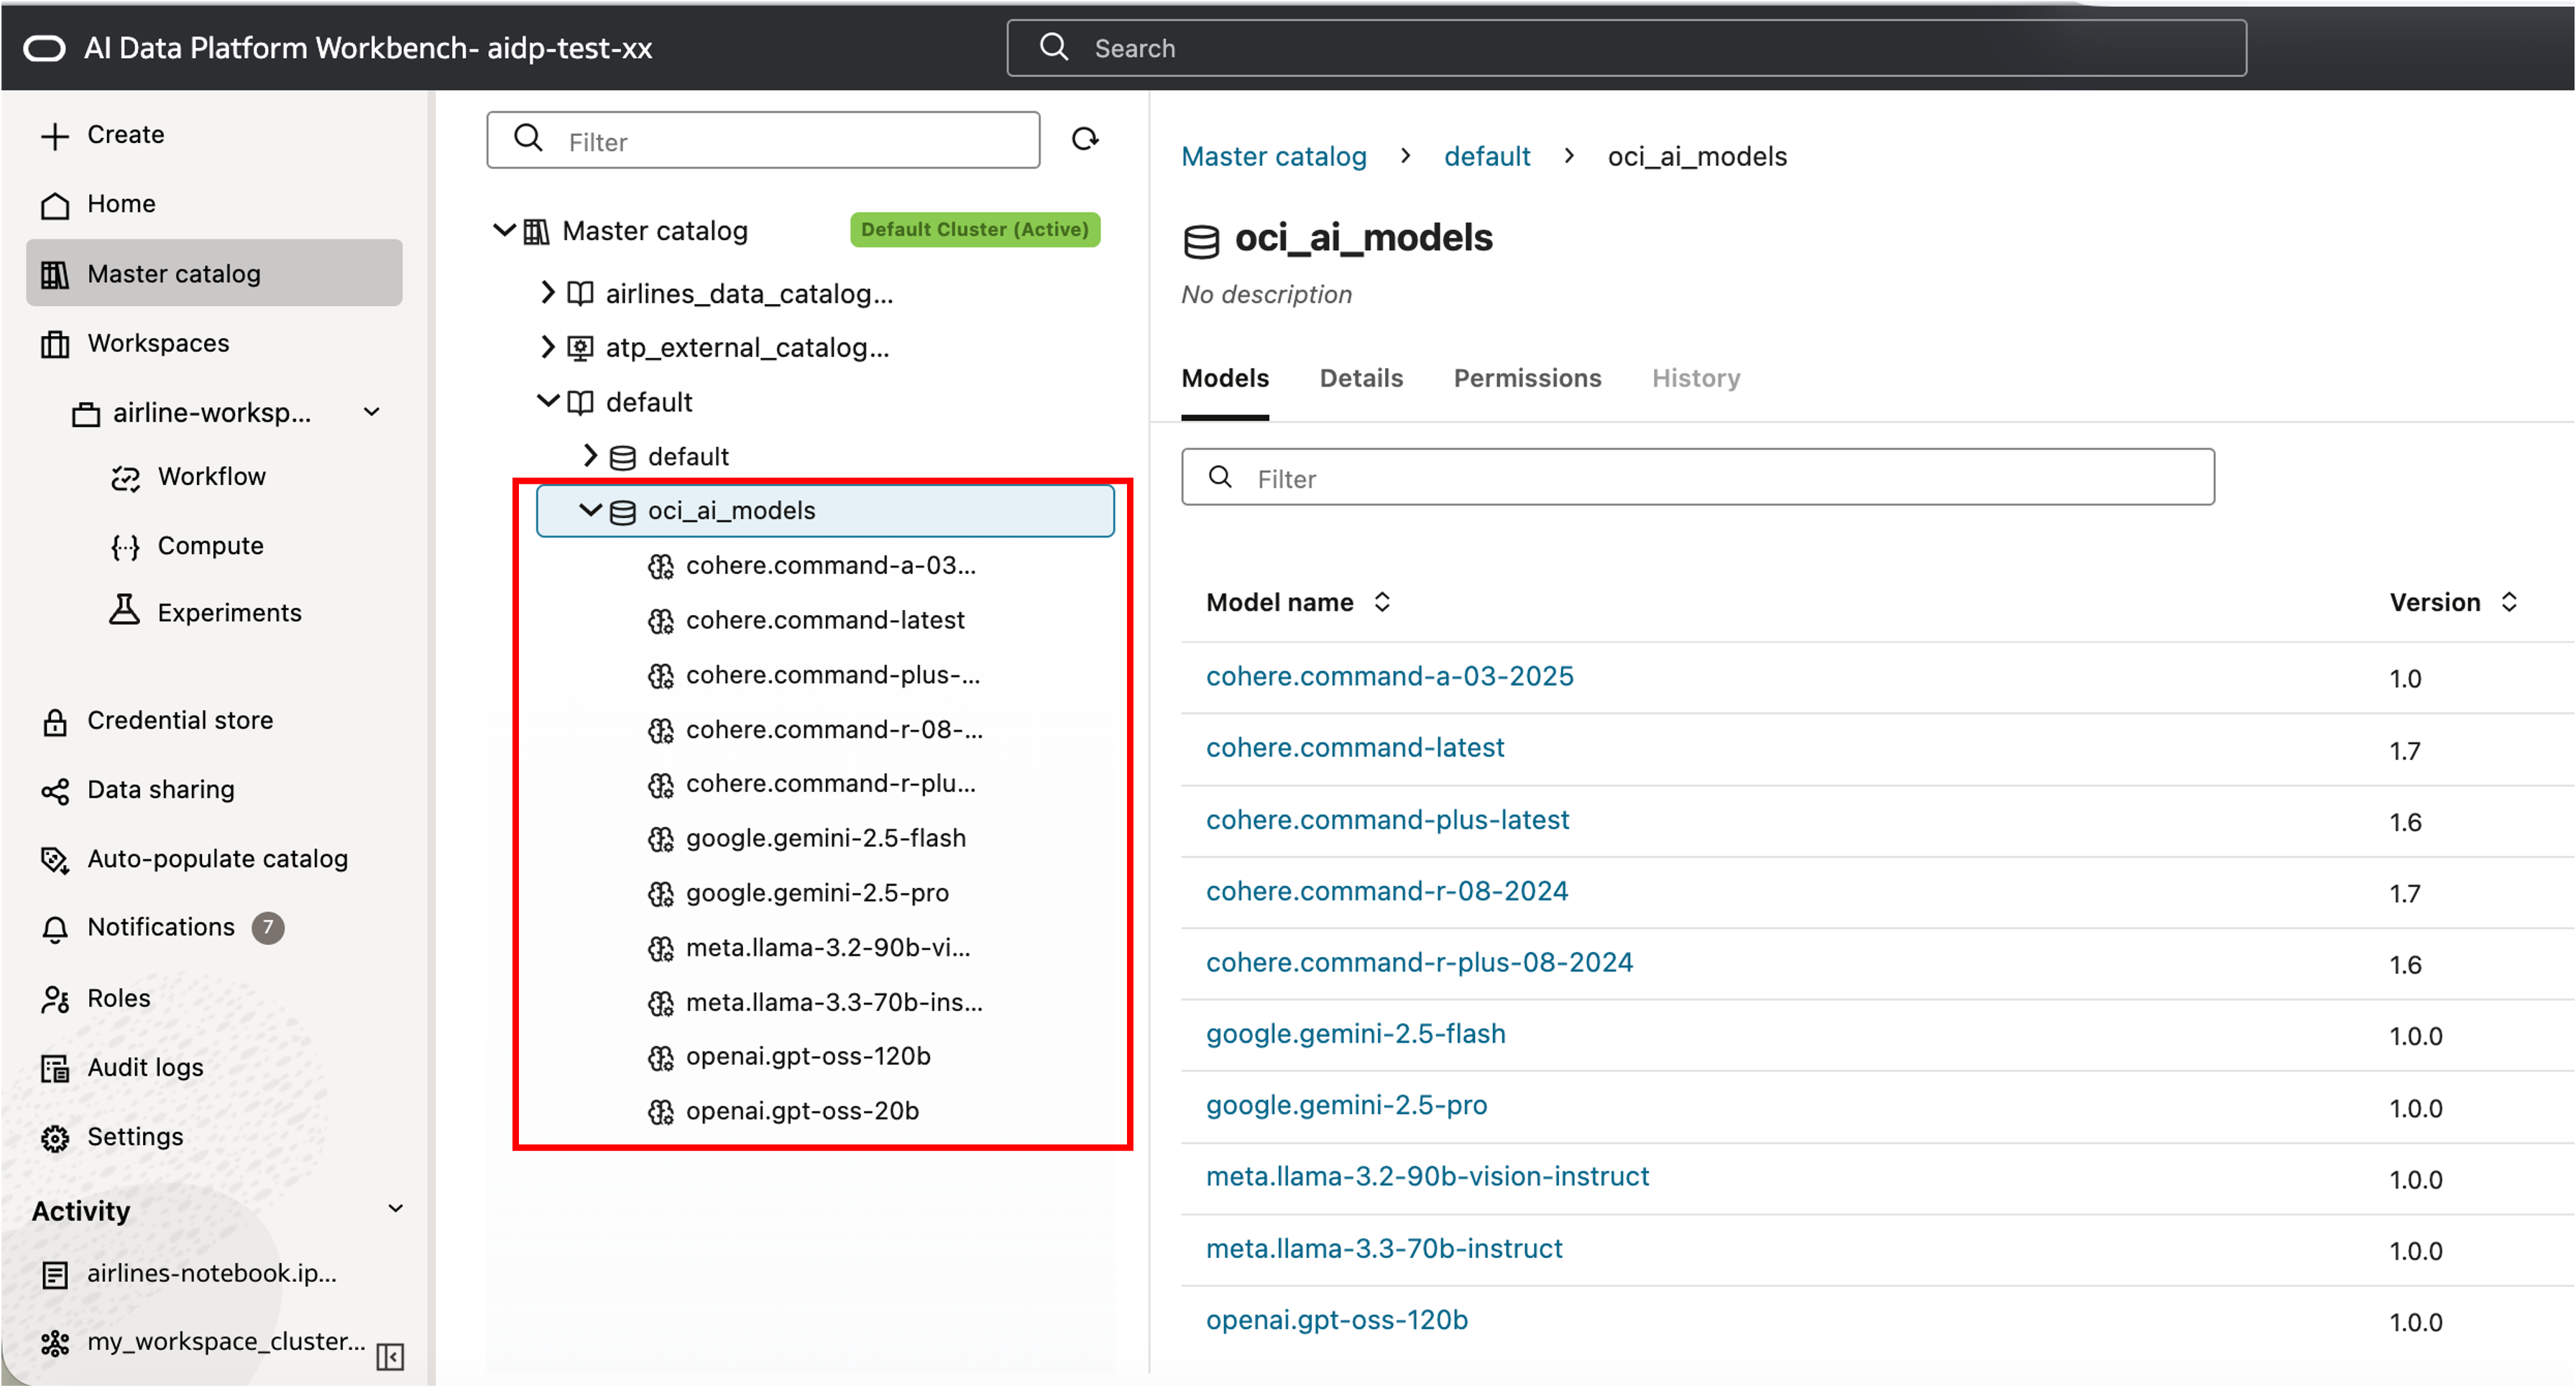Open meta.llama-3.3-70b-instruct model link
Screen dimensions: 2576x1386
(1384, 1248)
